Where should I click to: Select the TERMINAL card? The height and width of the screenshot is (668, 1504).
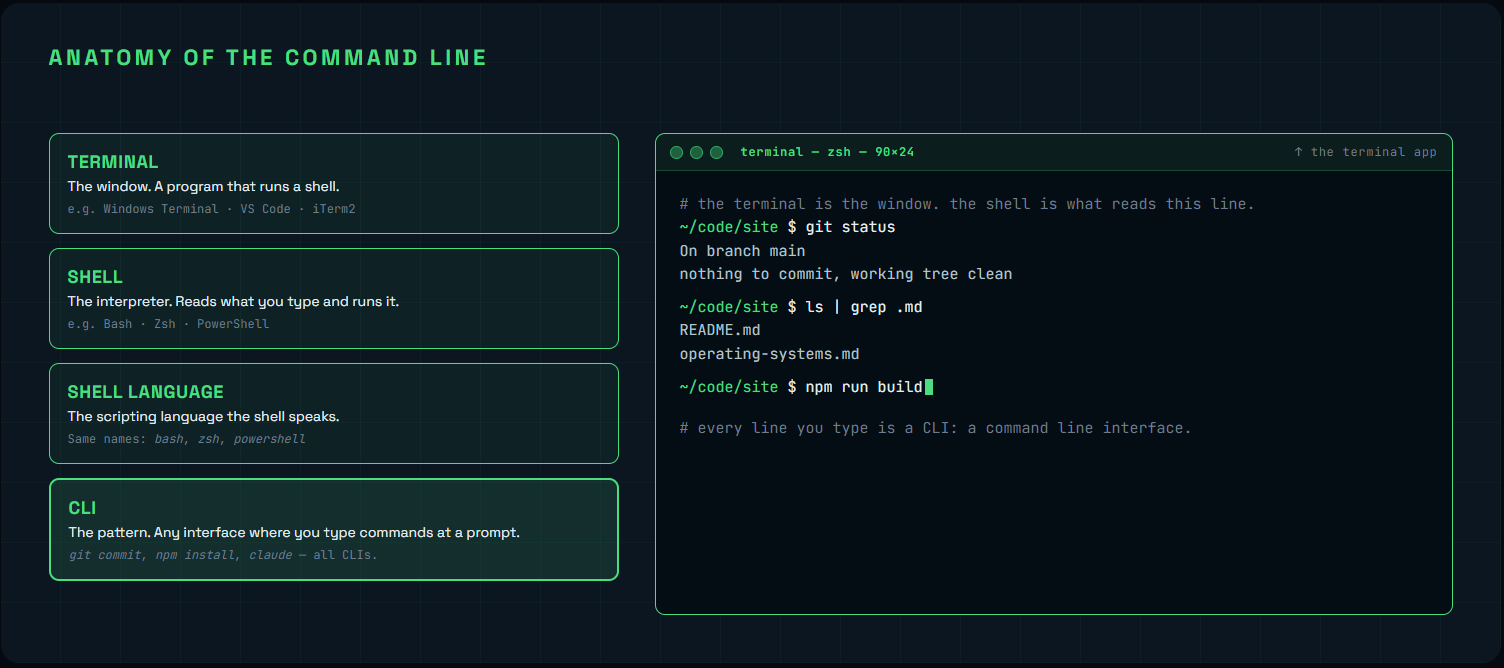334,183
